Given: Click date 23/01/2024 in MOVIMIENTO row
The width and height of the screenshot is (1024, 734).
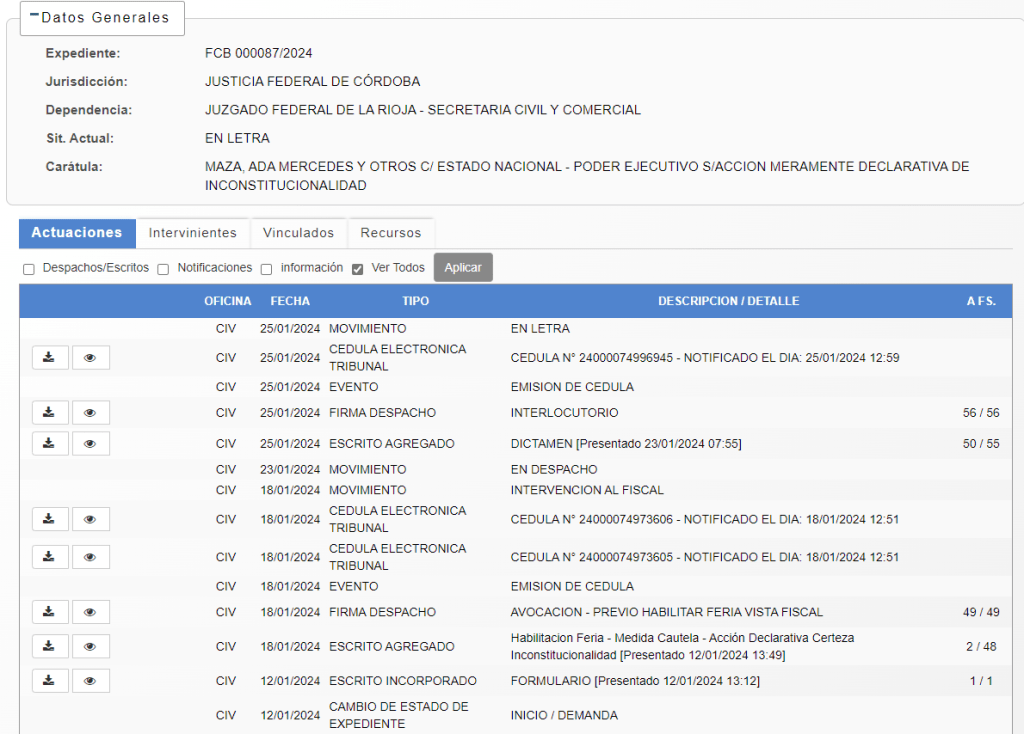Looking at the screenshot, I should 290,470.
